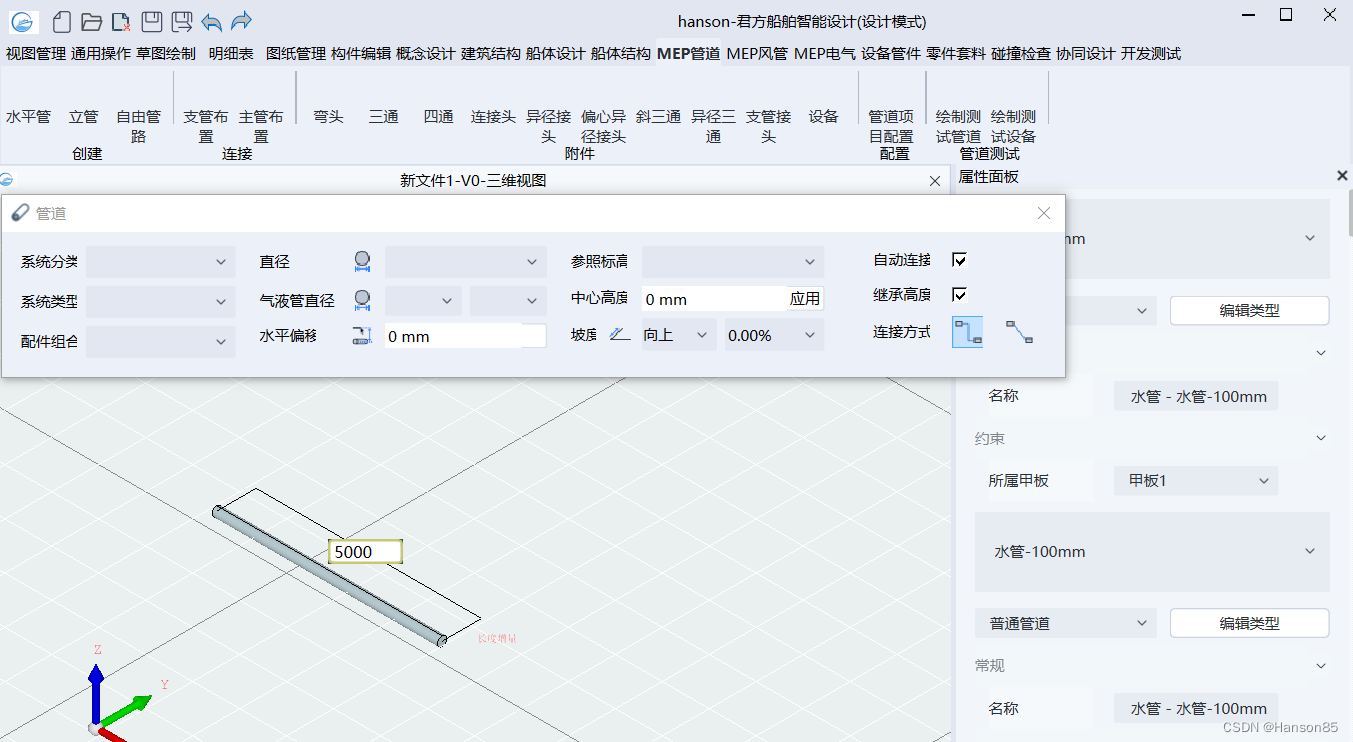
Task: Uncheck the 继承高度 checkbox
Action: pyautogui.click(x=959, y=294)
